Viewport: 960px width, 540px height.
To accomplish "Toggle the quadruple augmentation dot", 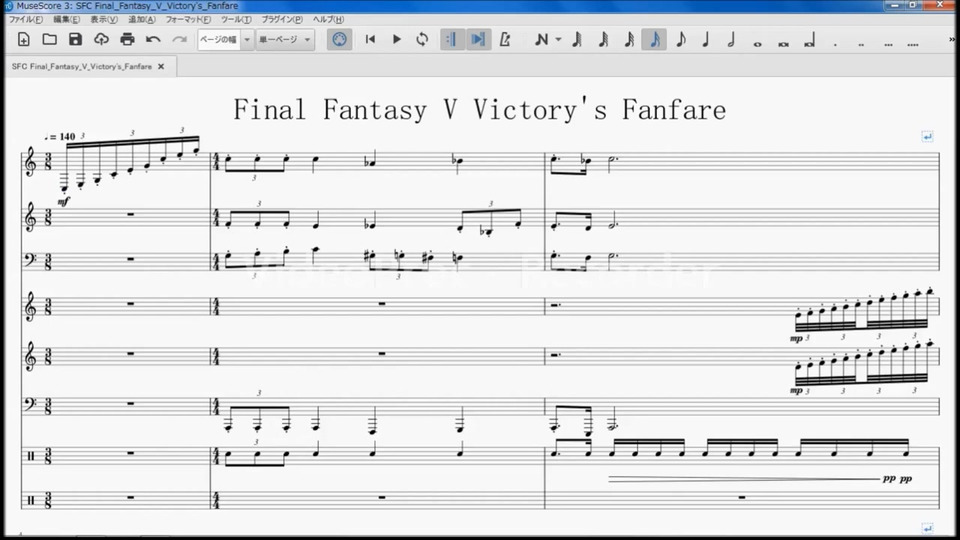I will [913, 44].
